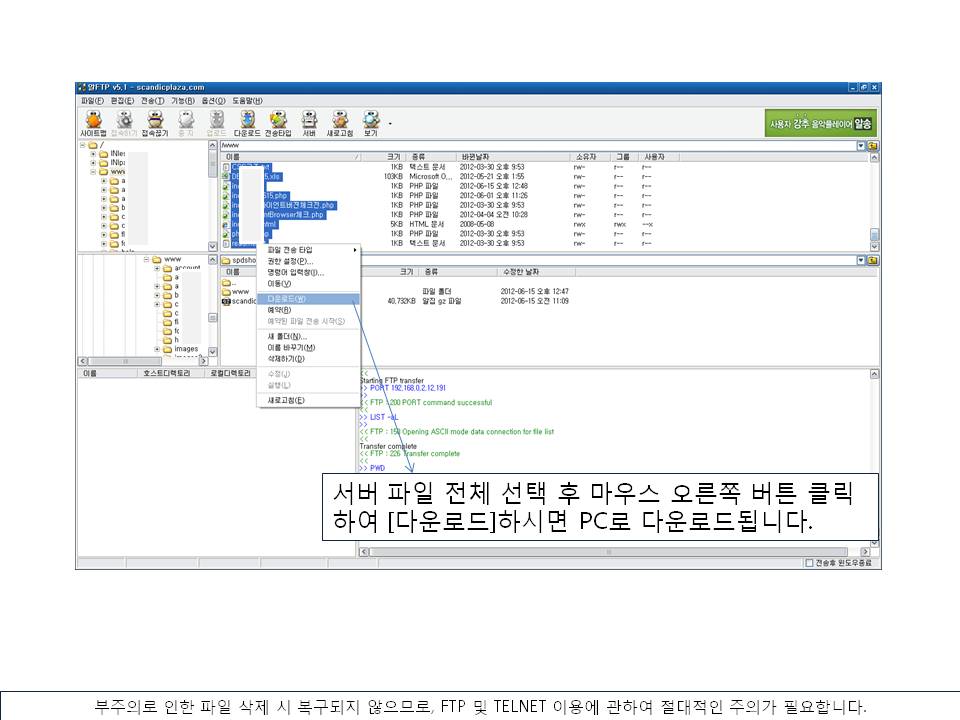960x720 pixels.
Task: Open the 전송타입 transfer type icon
Action: pos(278,122)
